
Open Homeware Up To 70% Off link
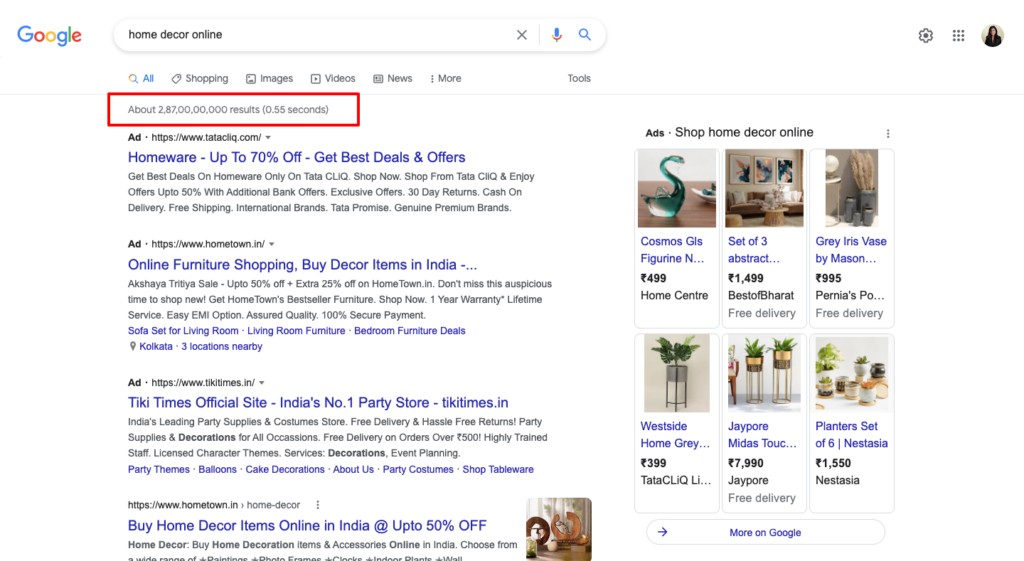296,157
